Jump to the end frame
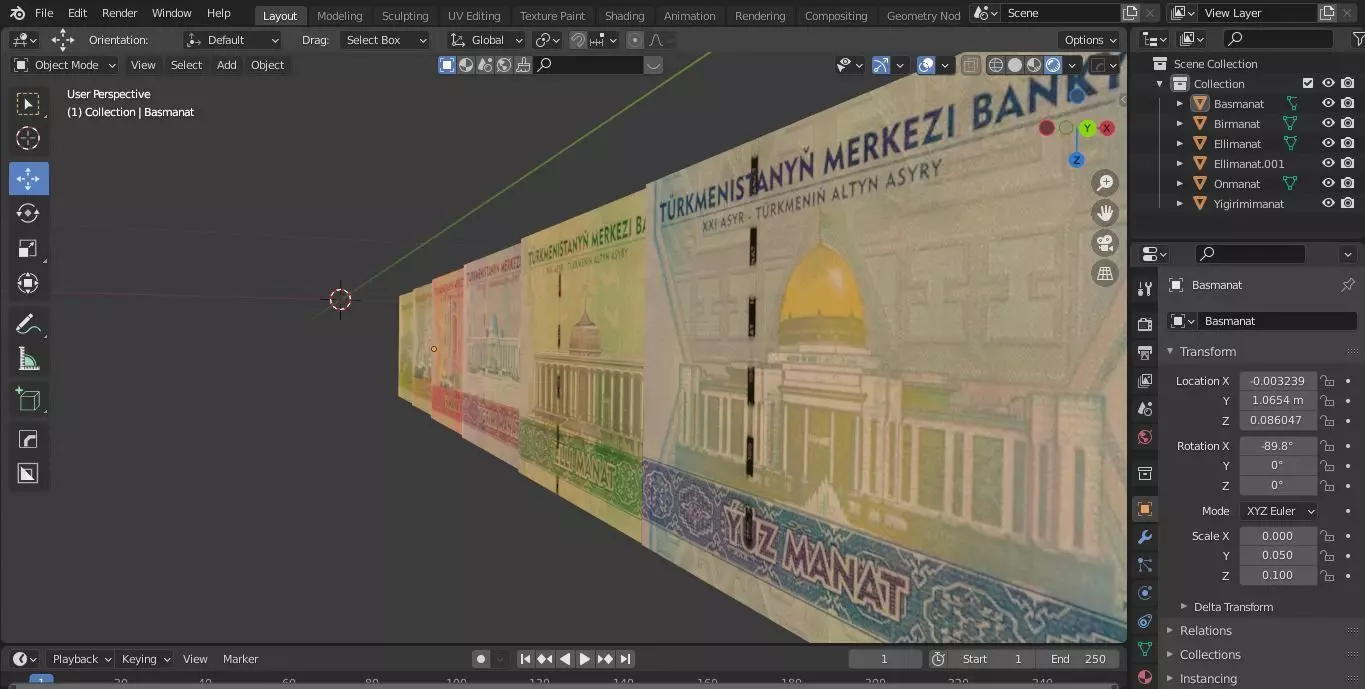The width and height of the screenshot is (1365, 689). click(625, 659)
